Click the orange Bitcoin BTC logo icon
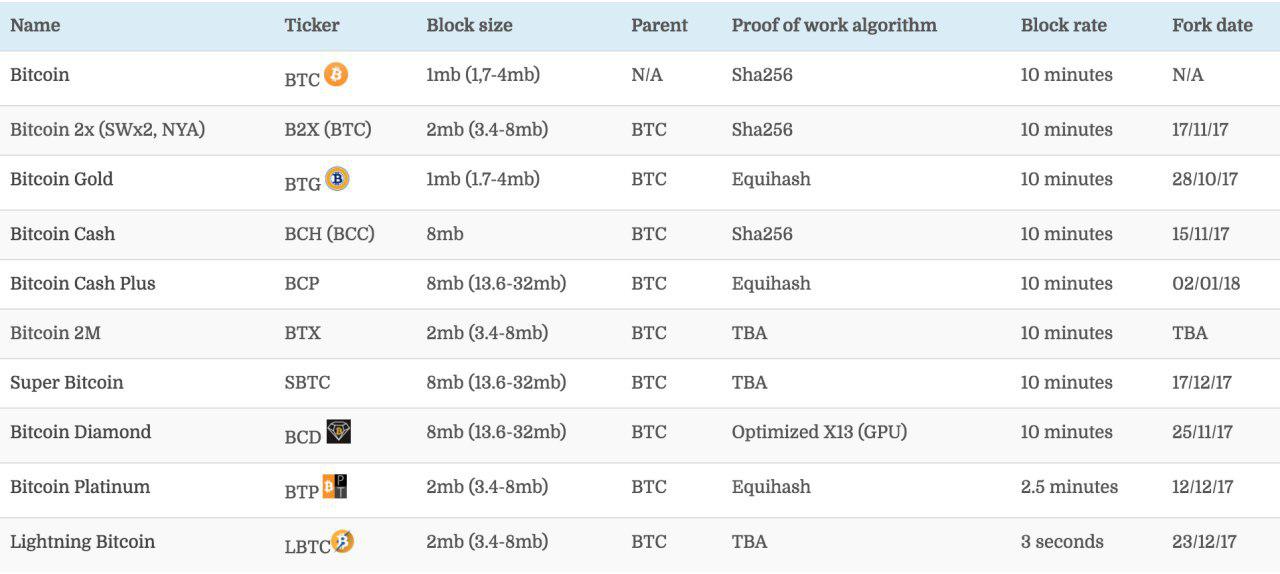Image resolution: width=1280 pixels, height=574 pixels. tap(336, 74)
